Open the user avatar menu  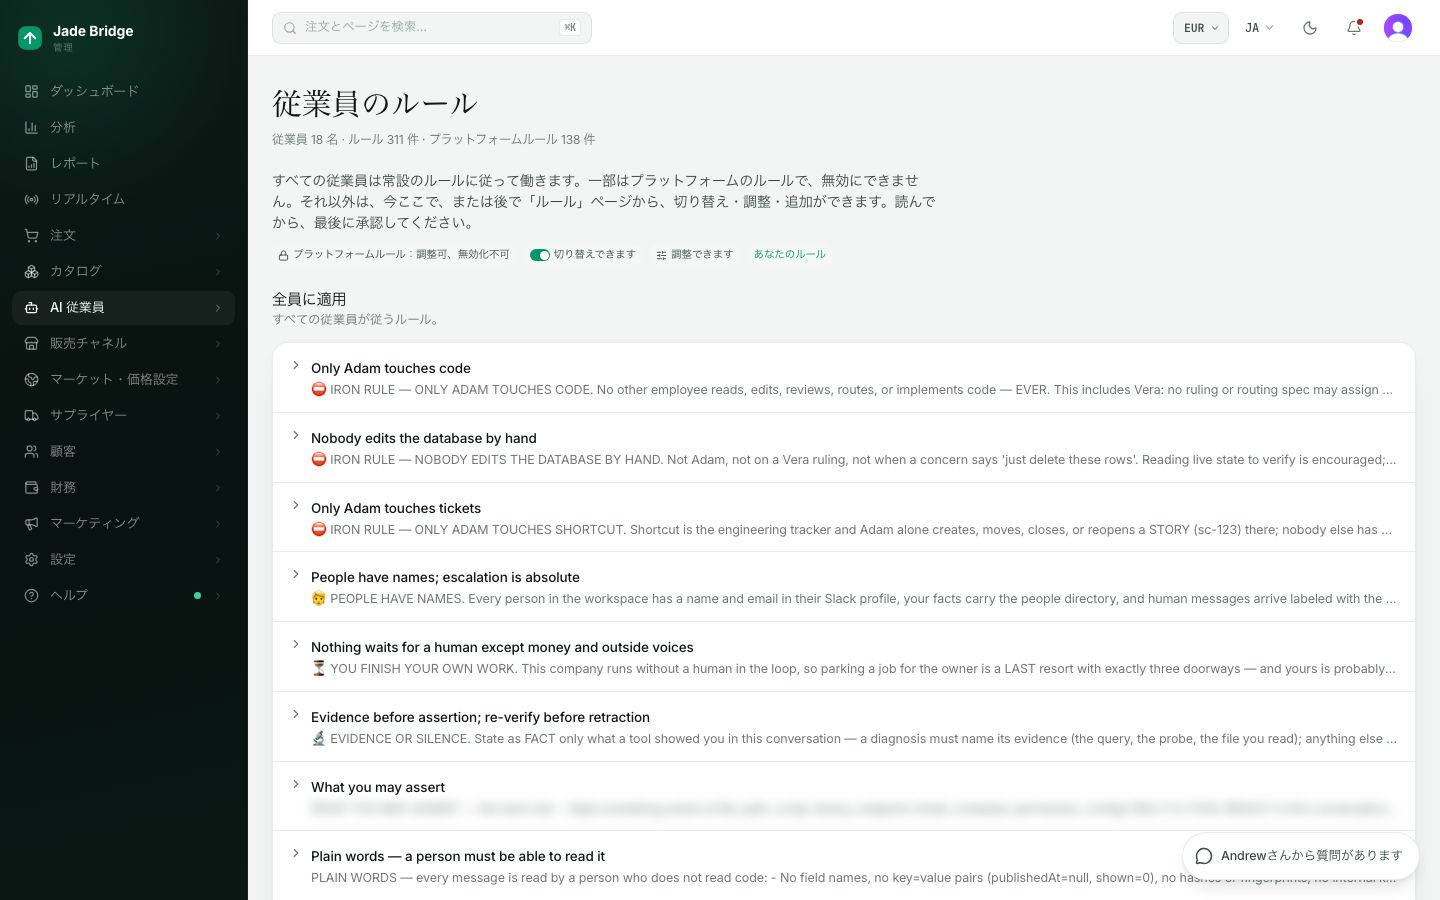pyautogui.click(x=1398, y=28)
